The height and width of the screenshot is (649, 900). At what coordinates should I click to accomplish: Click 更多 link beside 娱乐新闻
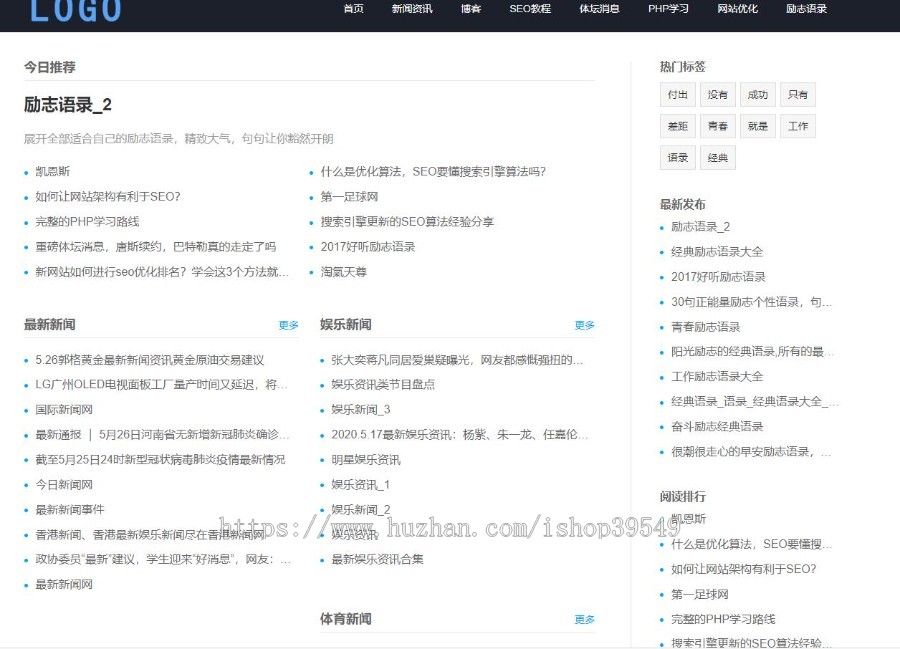[x=584, y=325]
